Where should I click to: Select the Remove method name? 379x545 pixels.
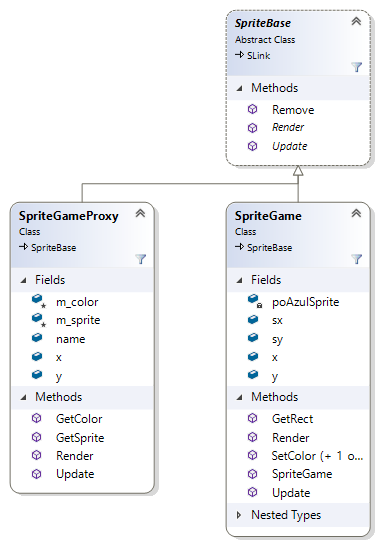[293, 110]
